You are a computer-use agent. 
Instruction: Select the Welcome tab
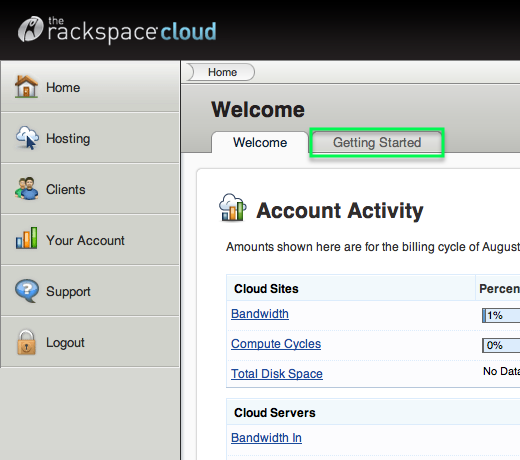[x=260, y=143]
